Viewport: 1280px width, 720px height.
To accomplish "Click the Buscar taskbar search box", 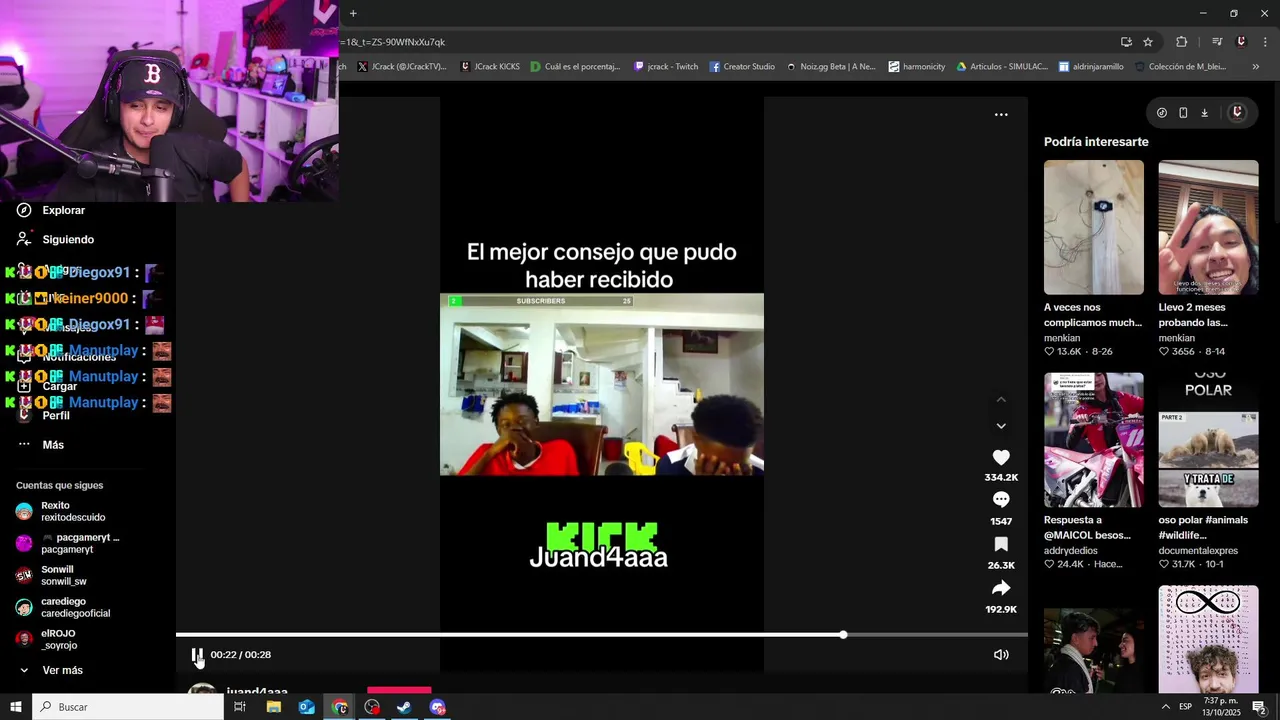I will pyautogui.click(x=128, y=707).
